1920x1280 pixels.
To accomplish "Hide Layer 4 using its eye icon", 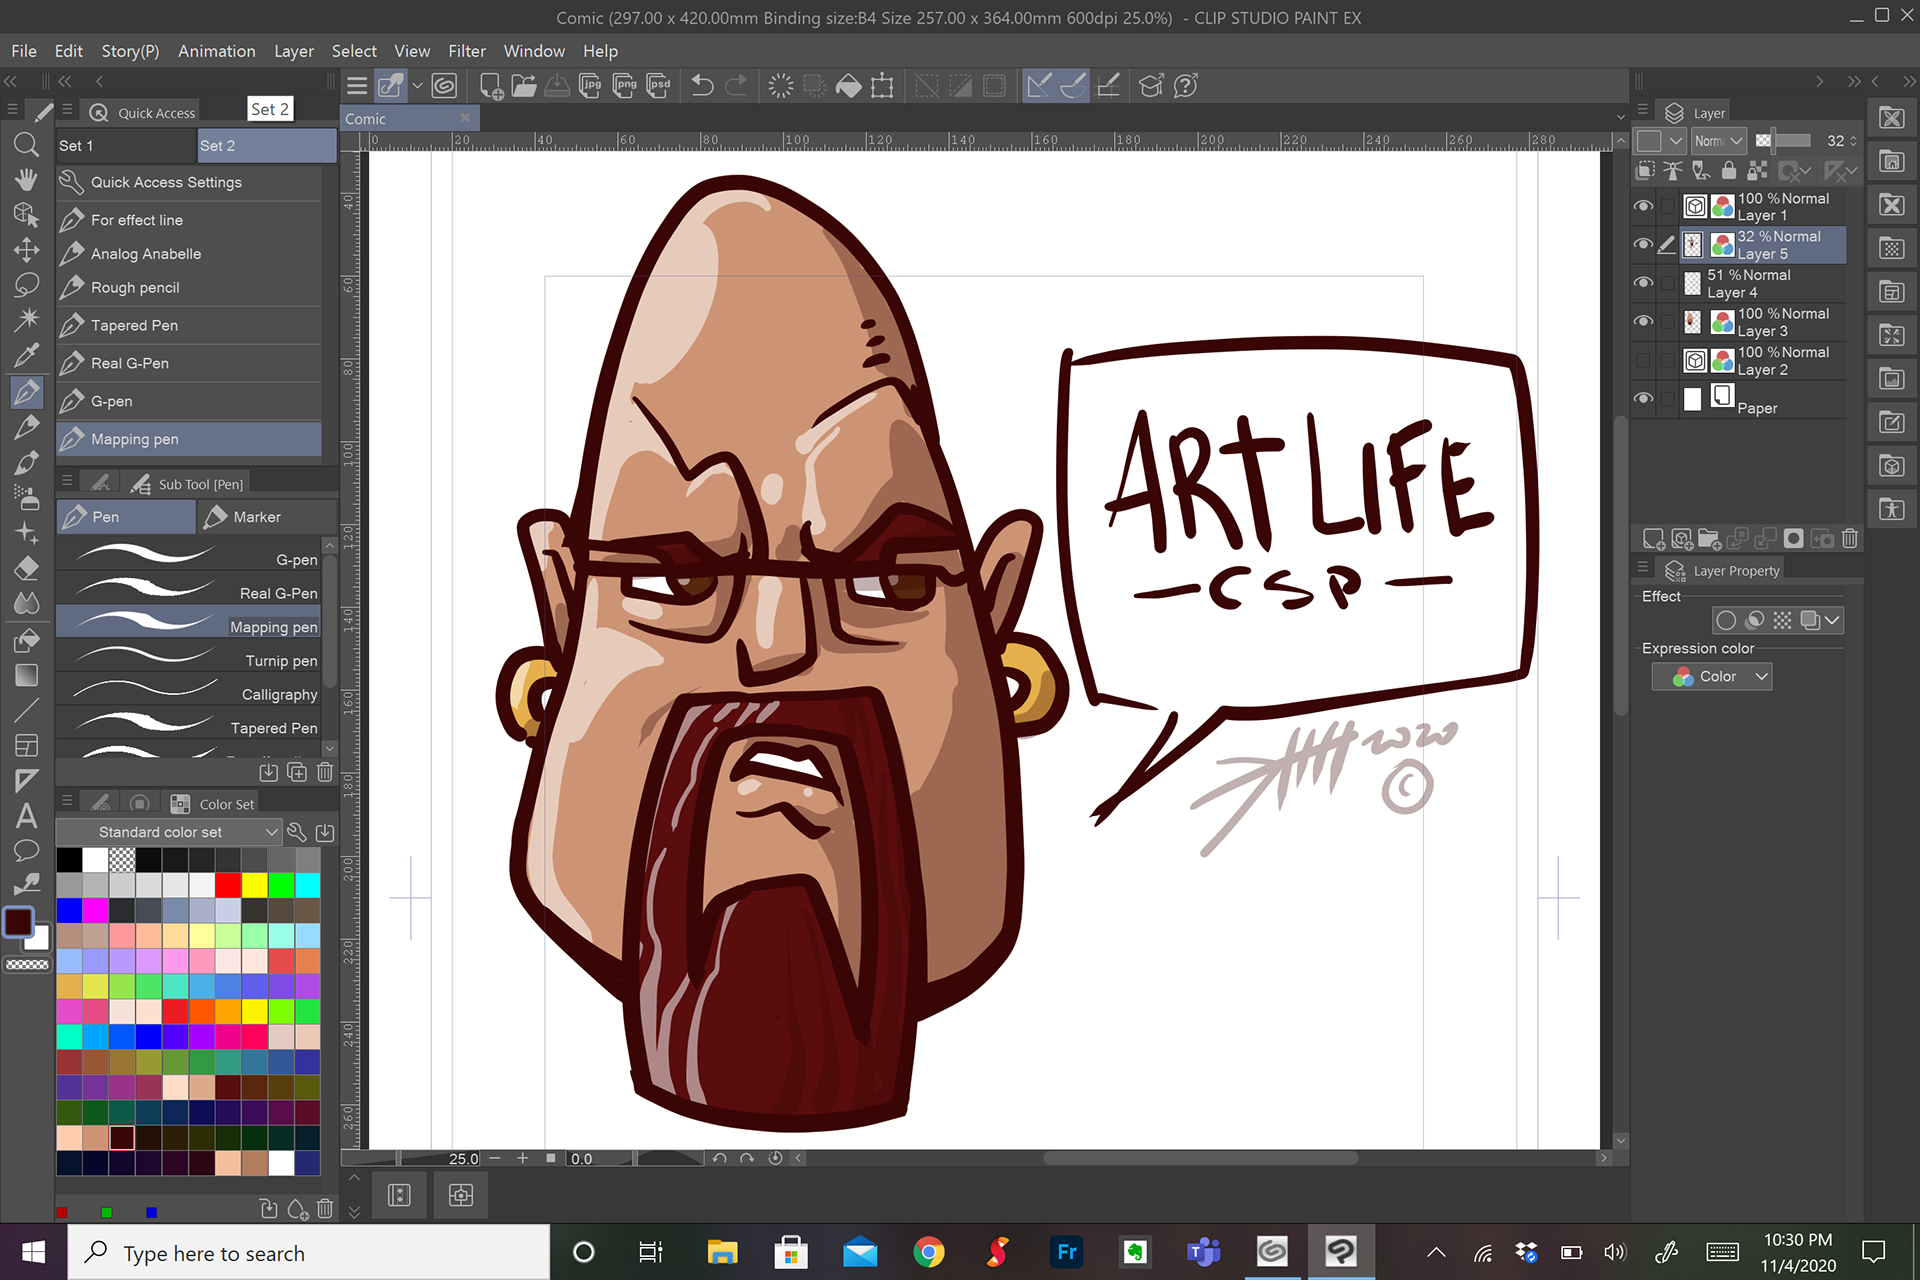I will (x=1643, y=283).
